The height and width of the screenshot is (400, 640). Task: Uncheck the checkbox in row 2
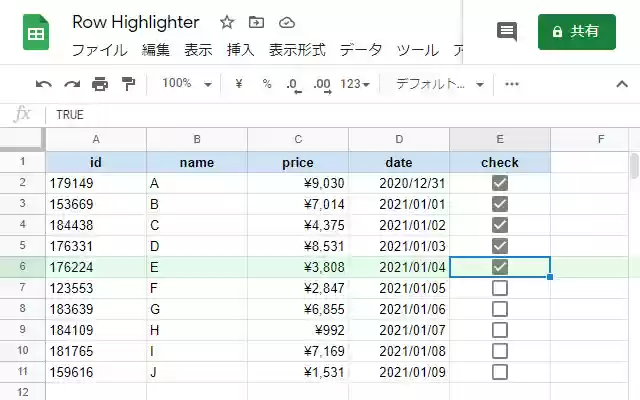coord(500,183)
